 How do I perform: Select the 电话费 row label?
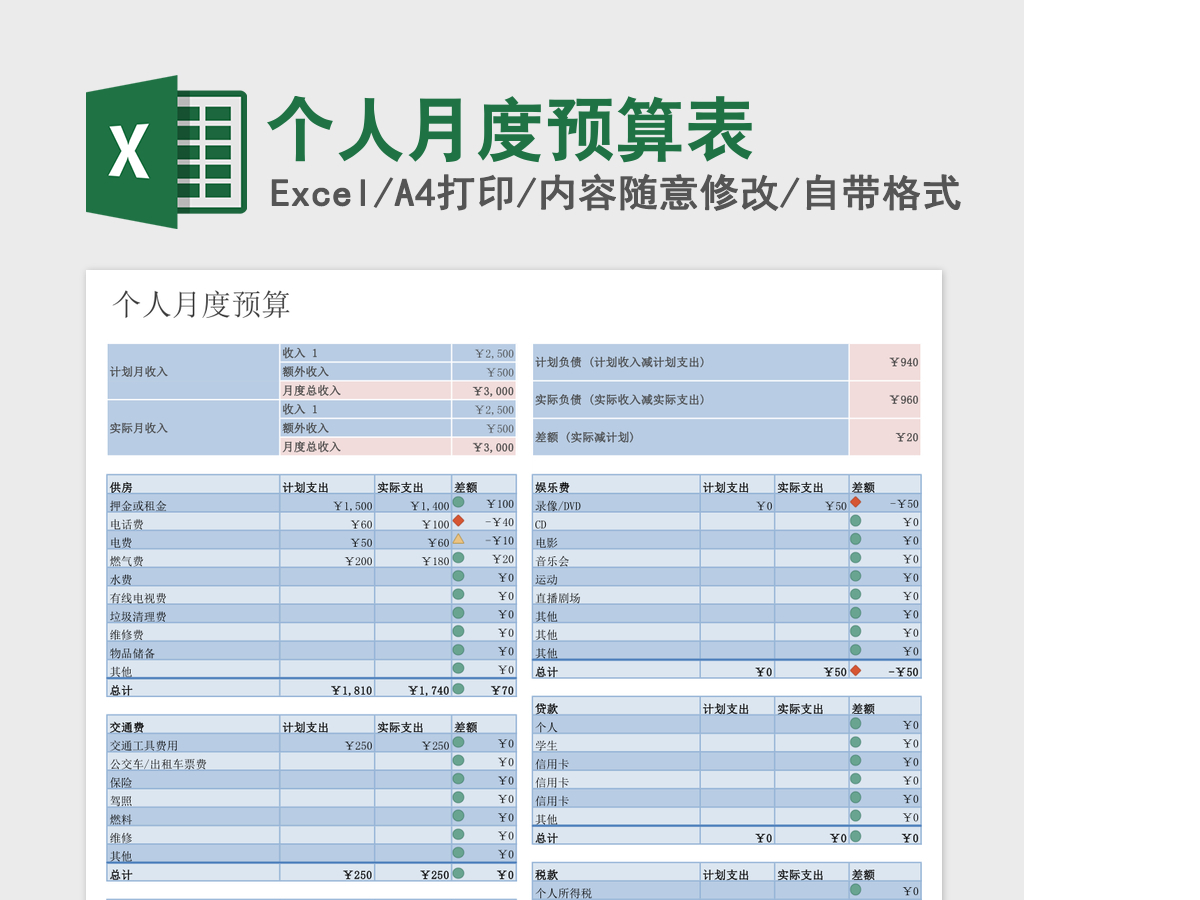coord(193,522)
